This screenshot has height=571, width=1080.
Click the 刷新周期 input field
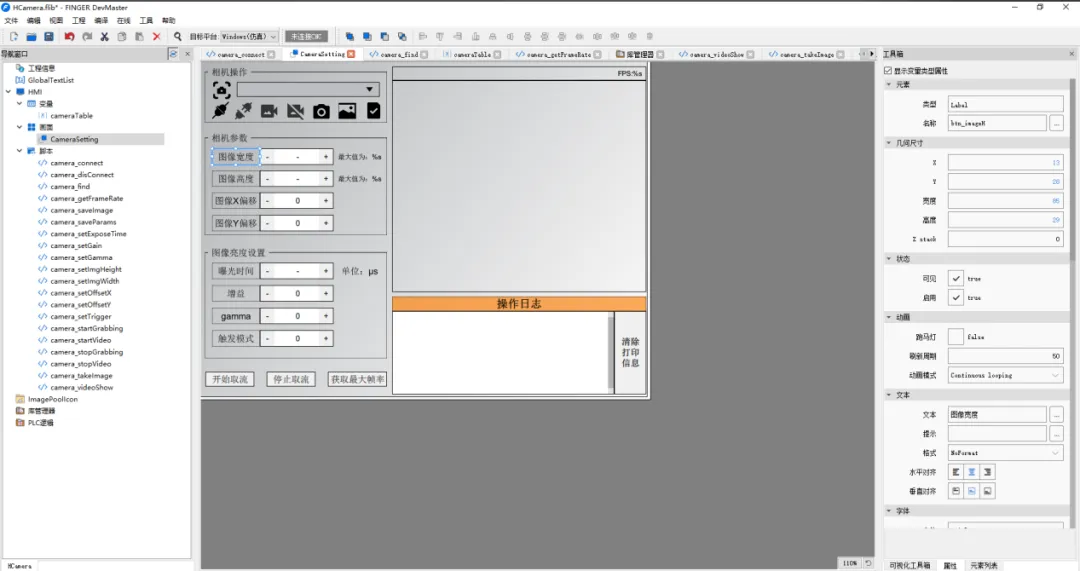1005,356
